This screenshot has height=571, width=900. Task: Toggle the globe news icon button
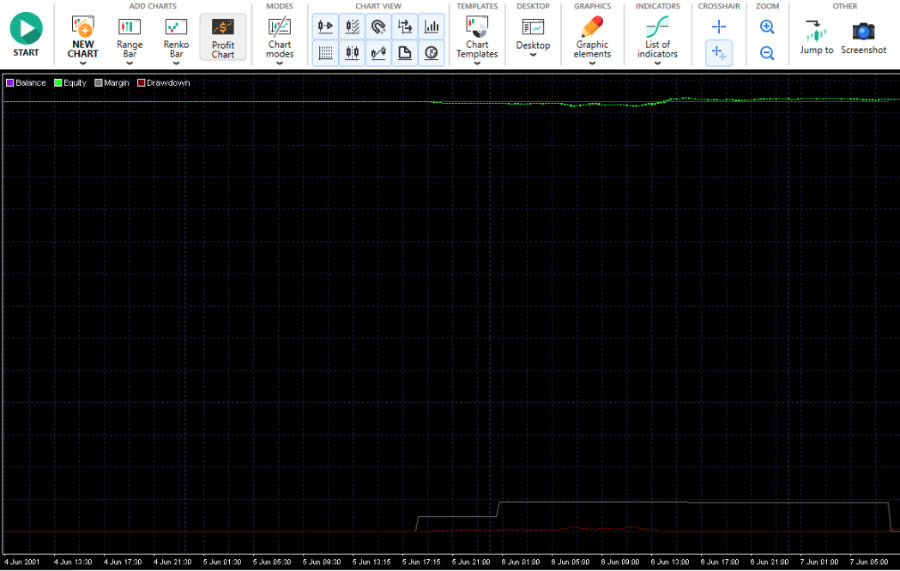click(x=431, y=53)
